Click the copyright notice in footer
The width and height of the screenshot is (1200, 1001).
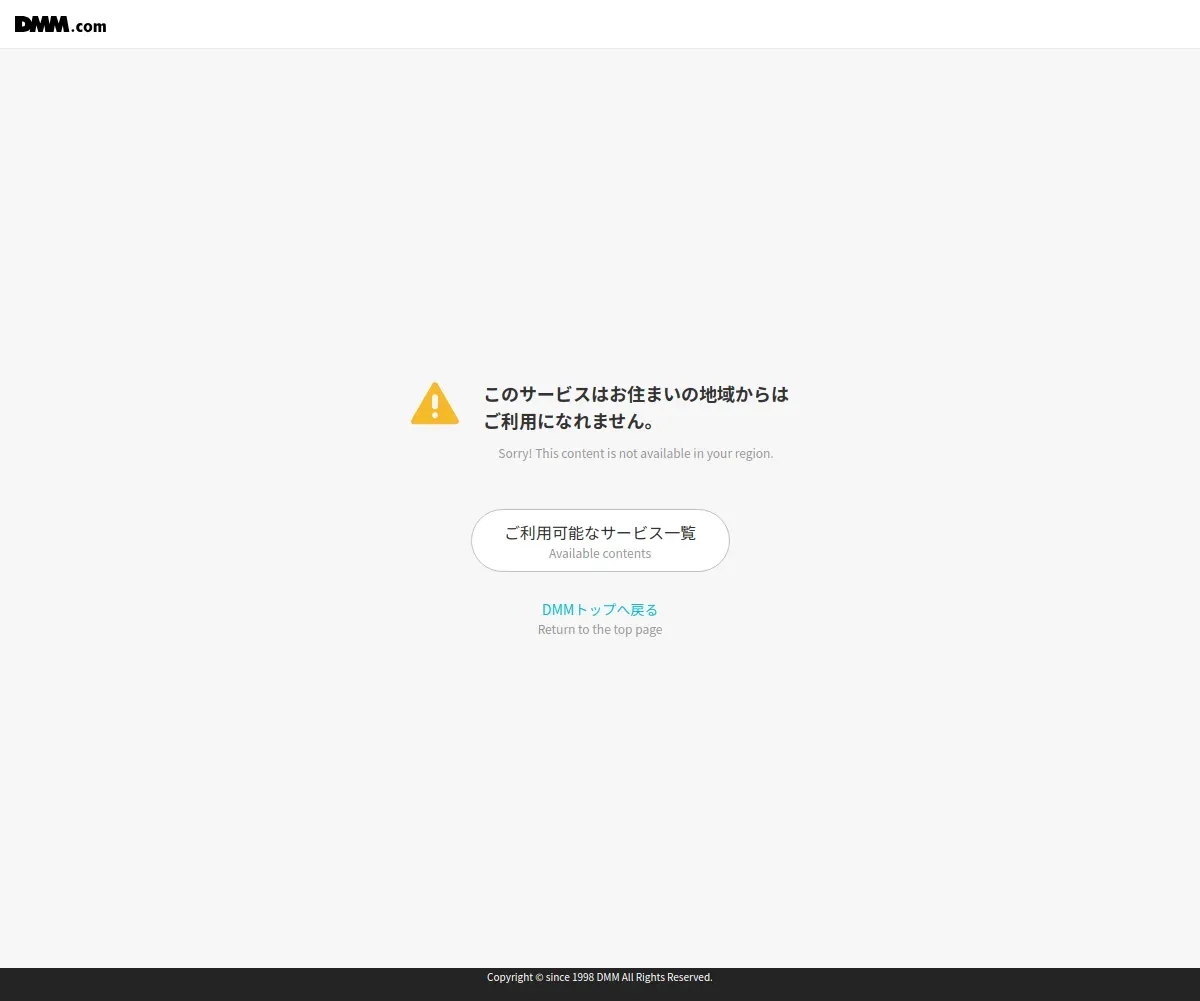pyautogui.click(x=600, y=977)
